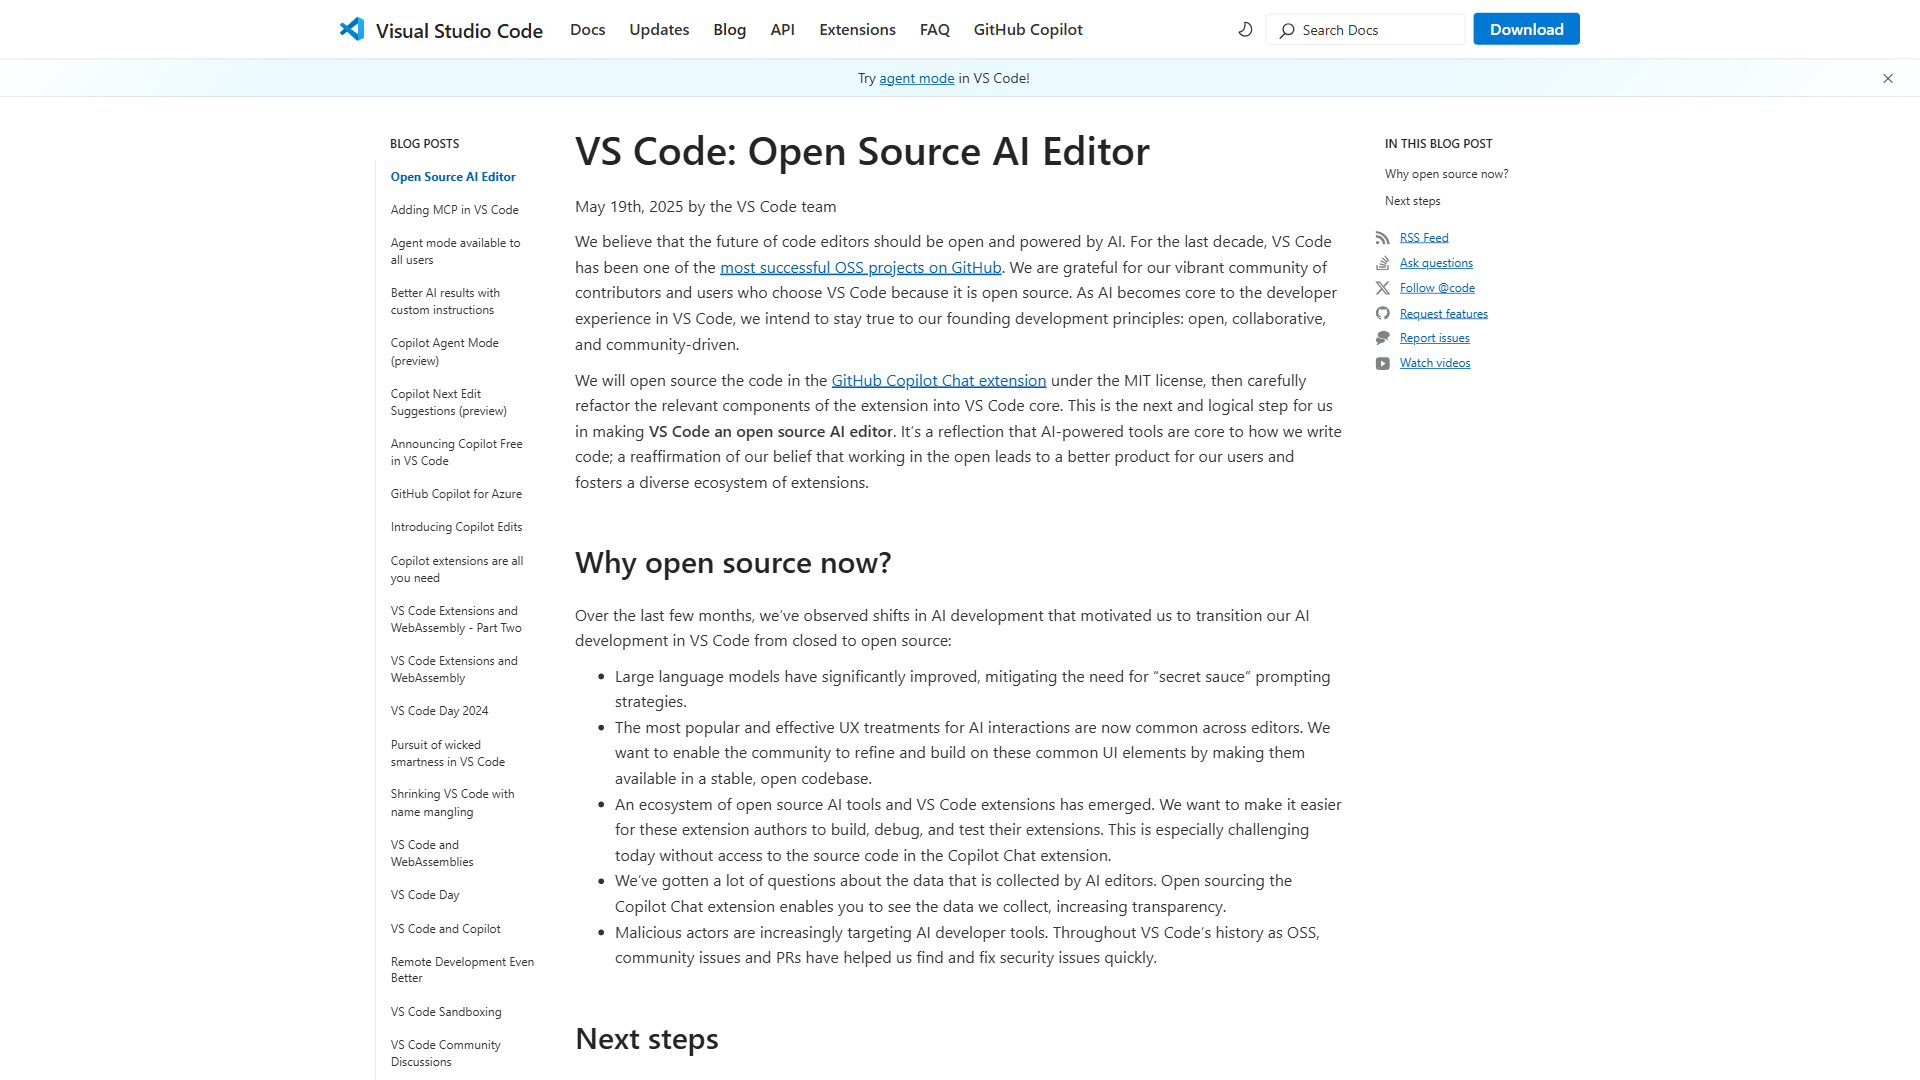This screenshot has width=1920, height=1080.
Task: Open Introducing Copilot Edits post
Action: pos(456,527)
